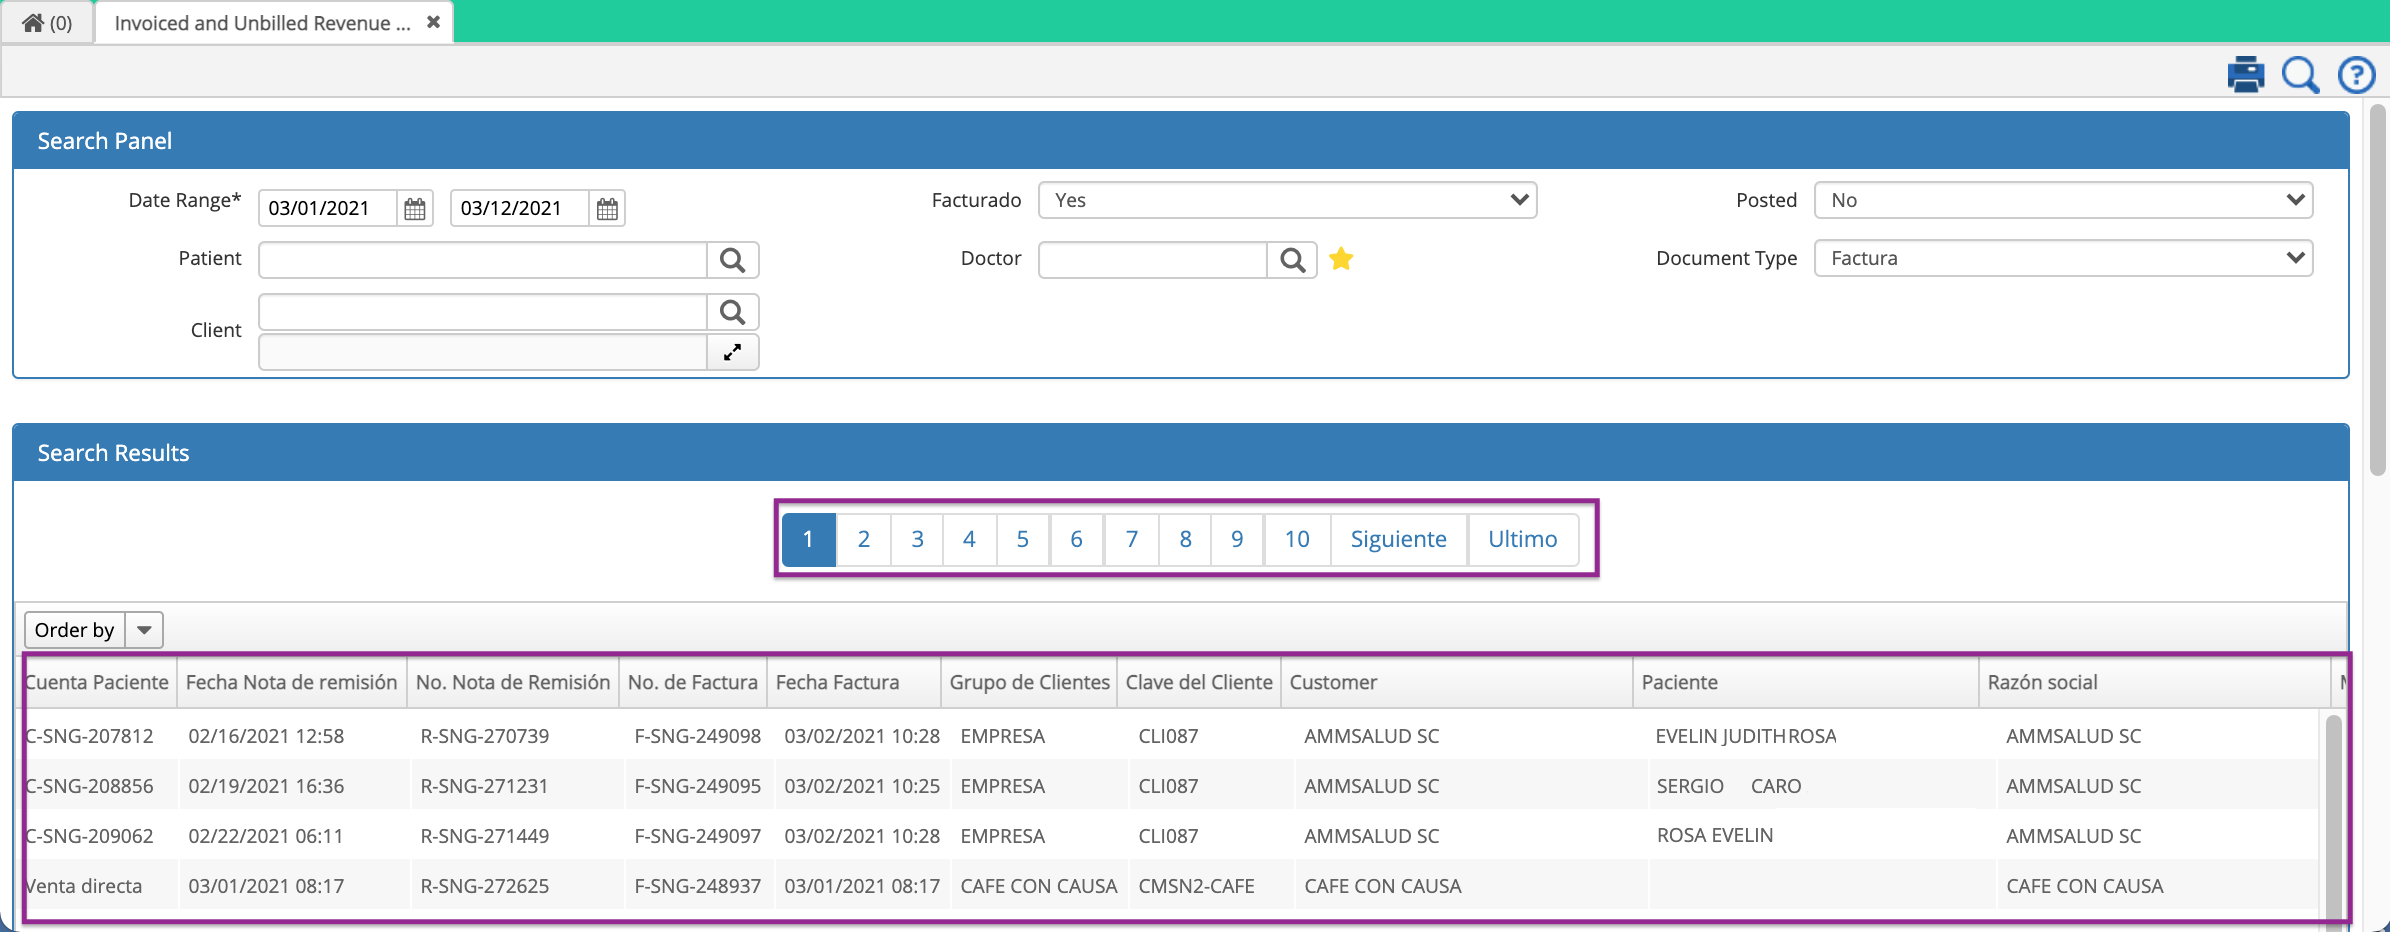Open search using the magnifier toolbar icon
Screen dimensions: 2390x932
click(x=2300, y=74)
